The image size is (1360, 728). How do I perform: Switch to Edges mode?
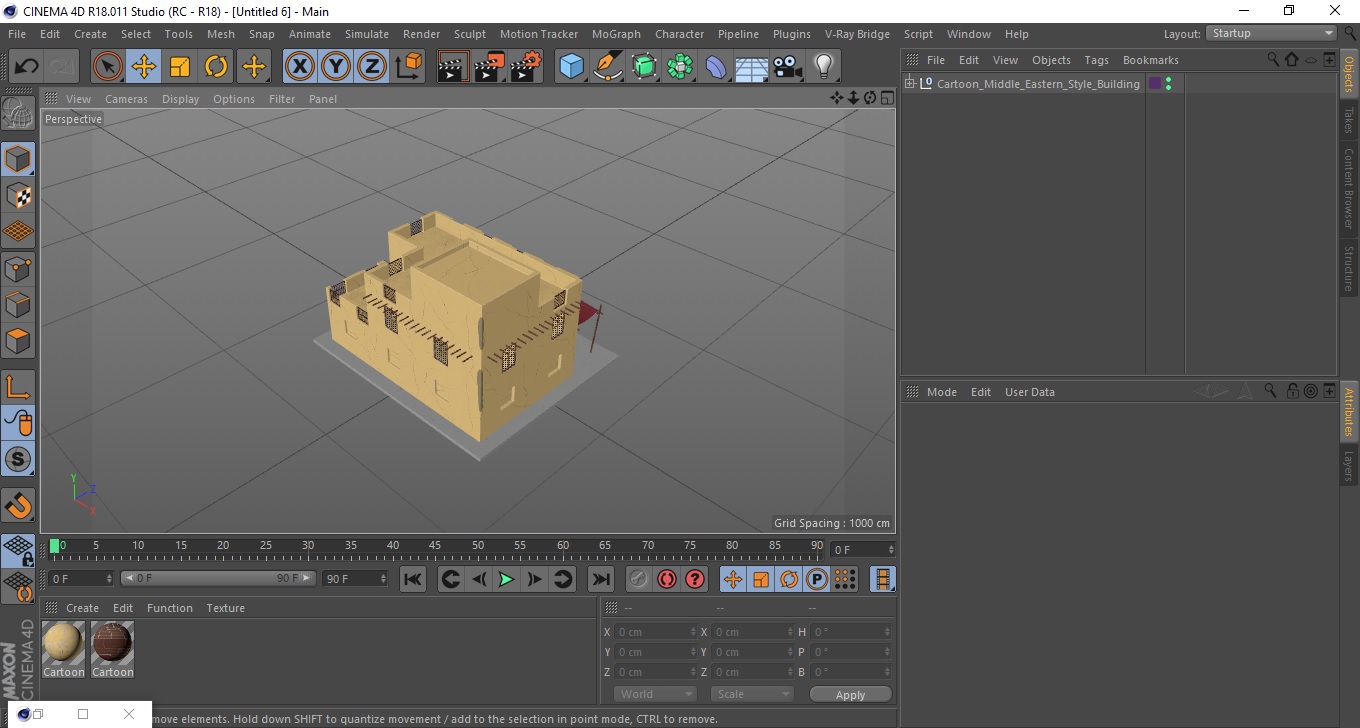click(x=18, y=304)
